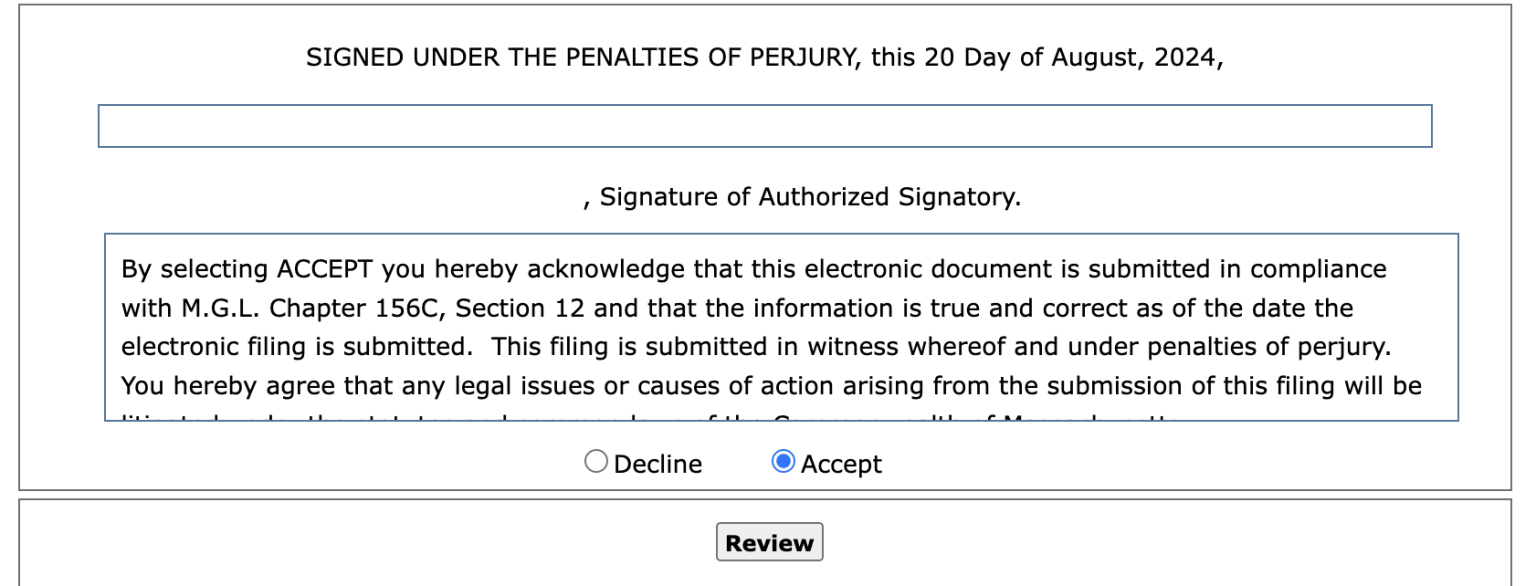Choose Decline to reject the perjury acknowledgment
The image size is (1536, 586).
[596, 461]
